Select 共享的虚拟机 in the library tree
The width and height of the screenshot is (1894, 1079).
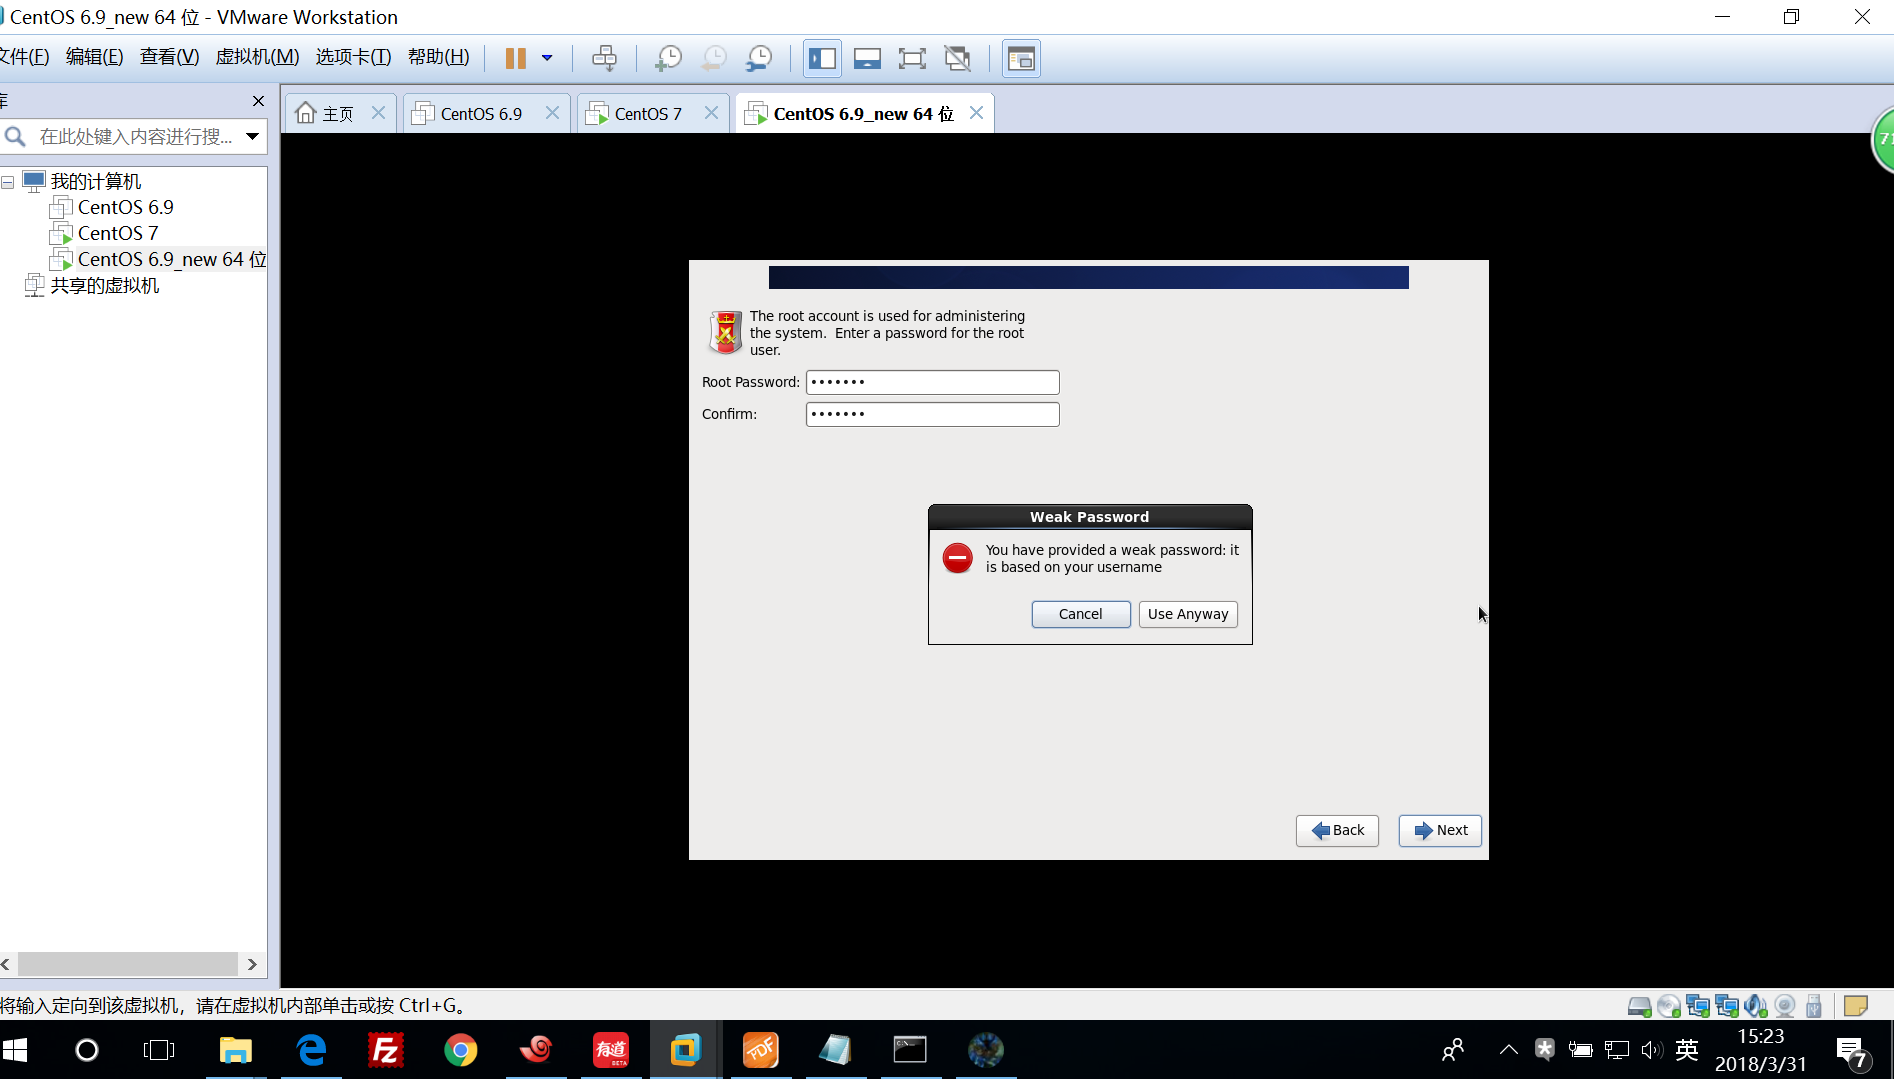pos(104,285)
